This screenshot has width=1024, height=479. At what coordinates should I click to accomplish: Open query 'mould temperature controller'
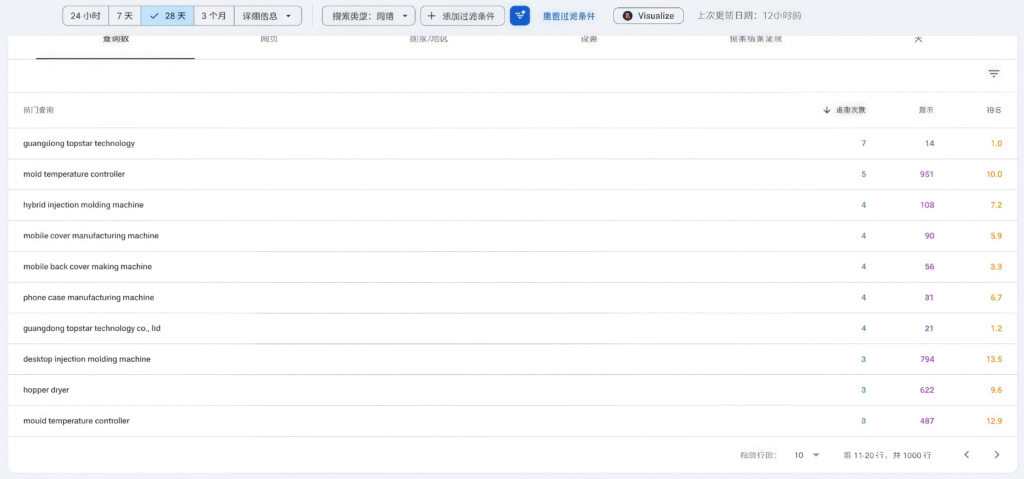[76, 421]
